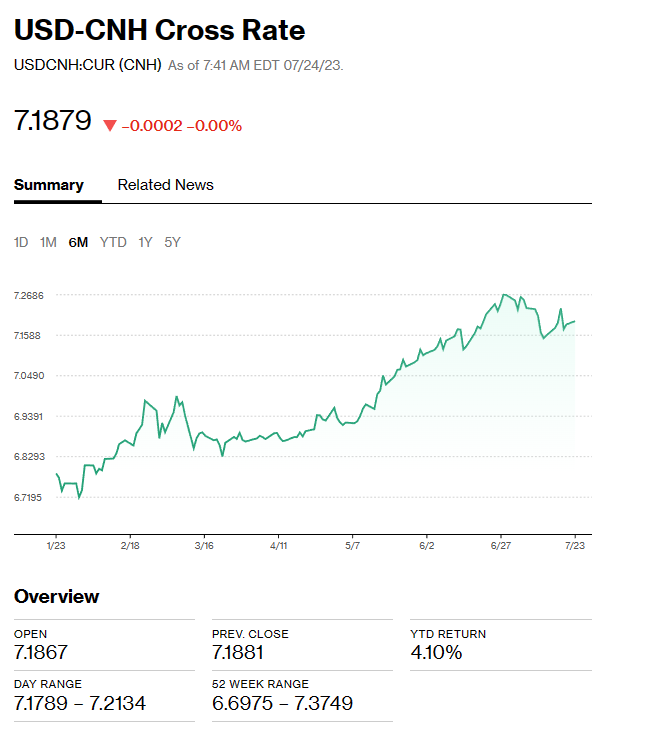Click the current price 7.1879
Viewport: 656px width, 729px height.
coord(52,122)
